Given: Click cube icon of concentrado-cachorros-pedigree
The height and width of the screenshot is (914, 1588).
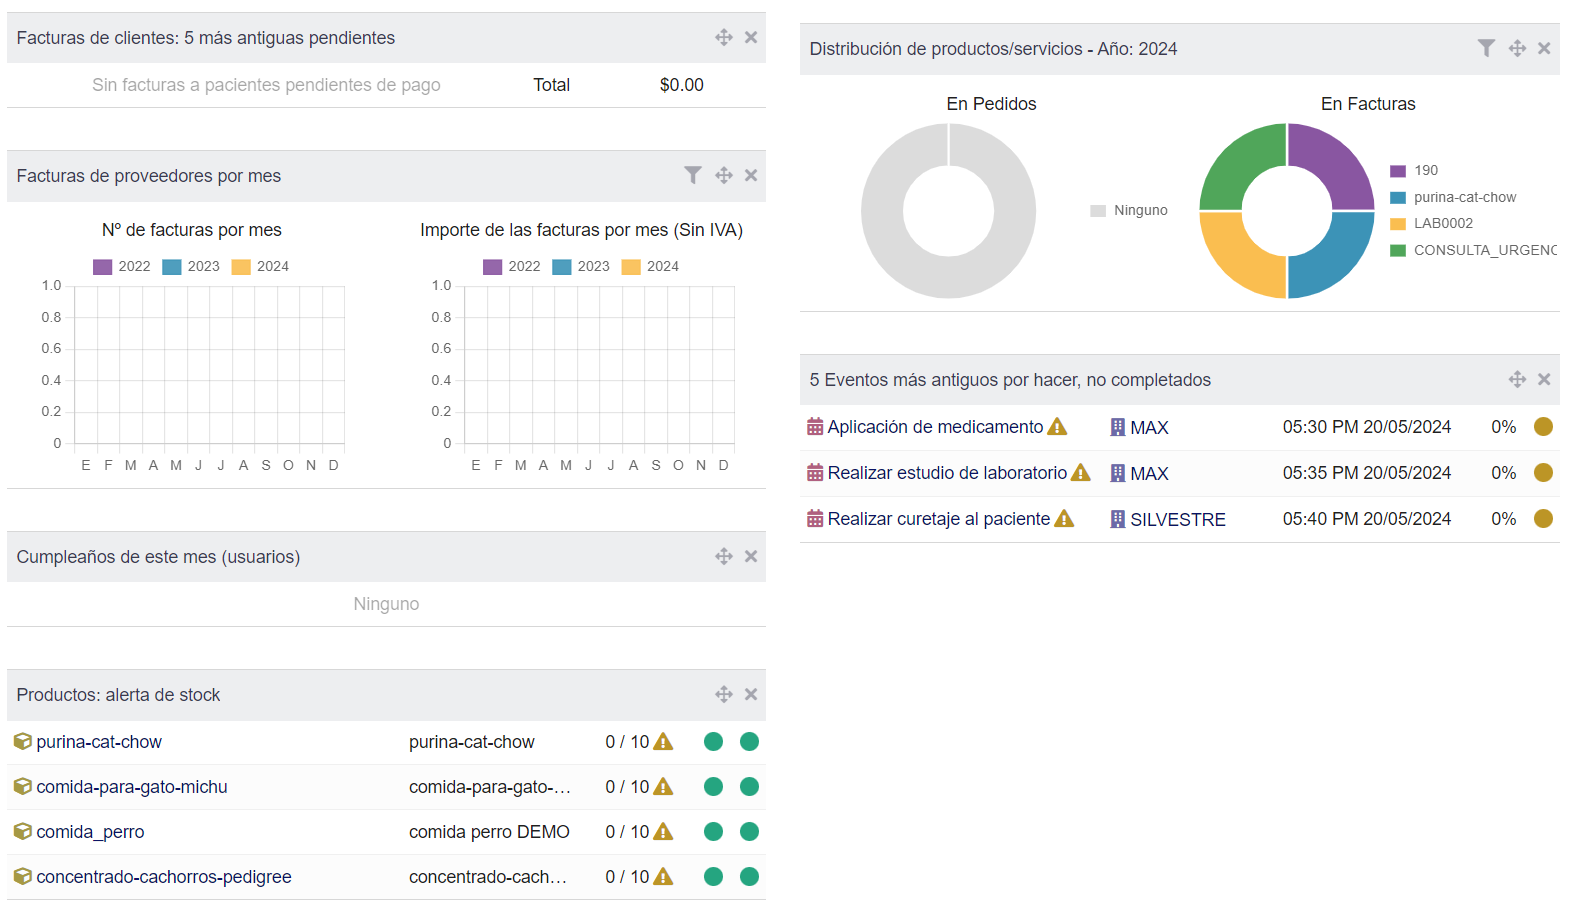Looking at the screenshot, I should pos(22,876).
